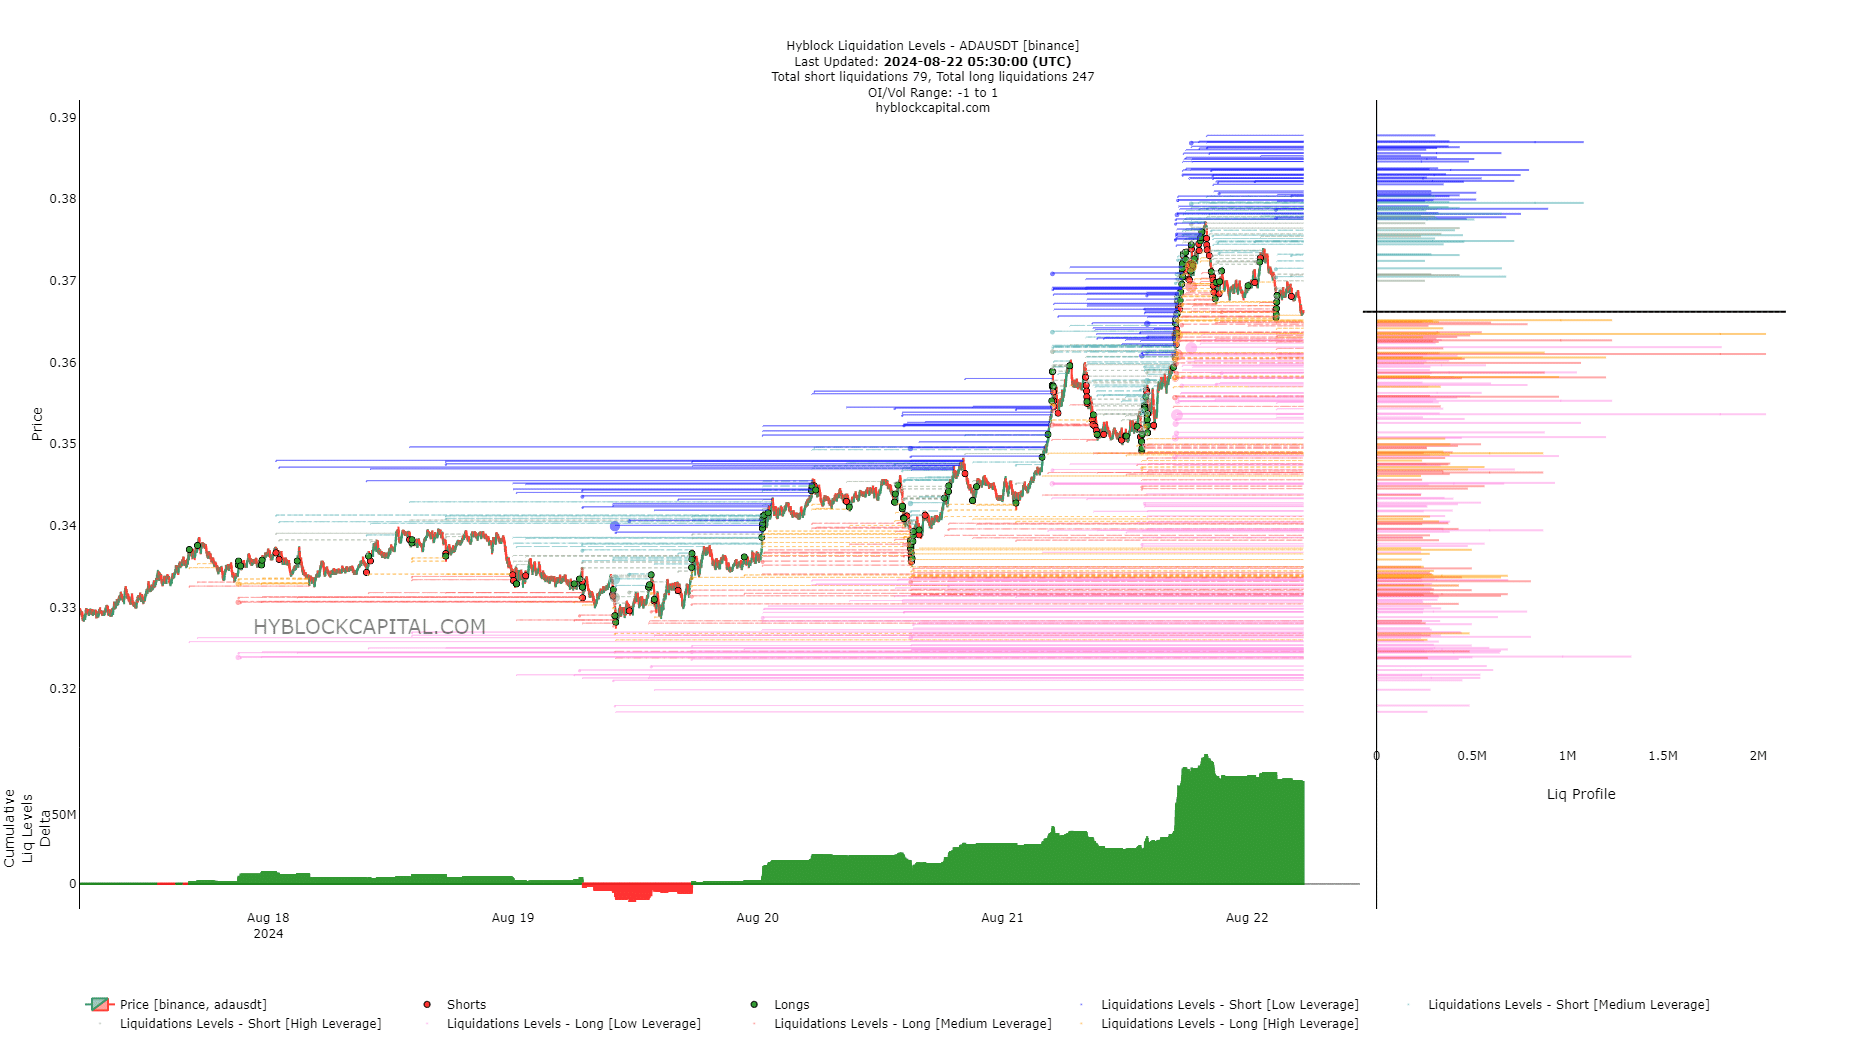The width and height of the screenshot is (1866, 1050).
Task: Click the hyblockcapital.com title text
Action: coord(932,108)
